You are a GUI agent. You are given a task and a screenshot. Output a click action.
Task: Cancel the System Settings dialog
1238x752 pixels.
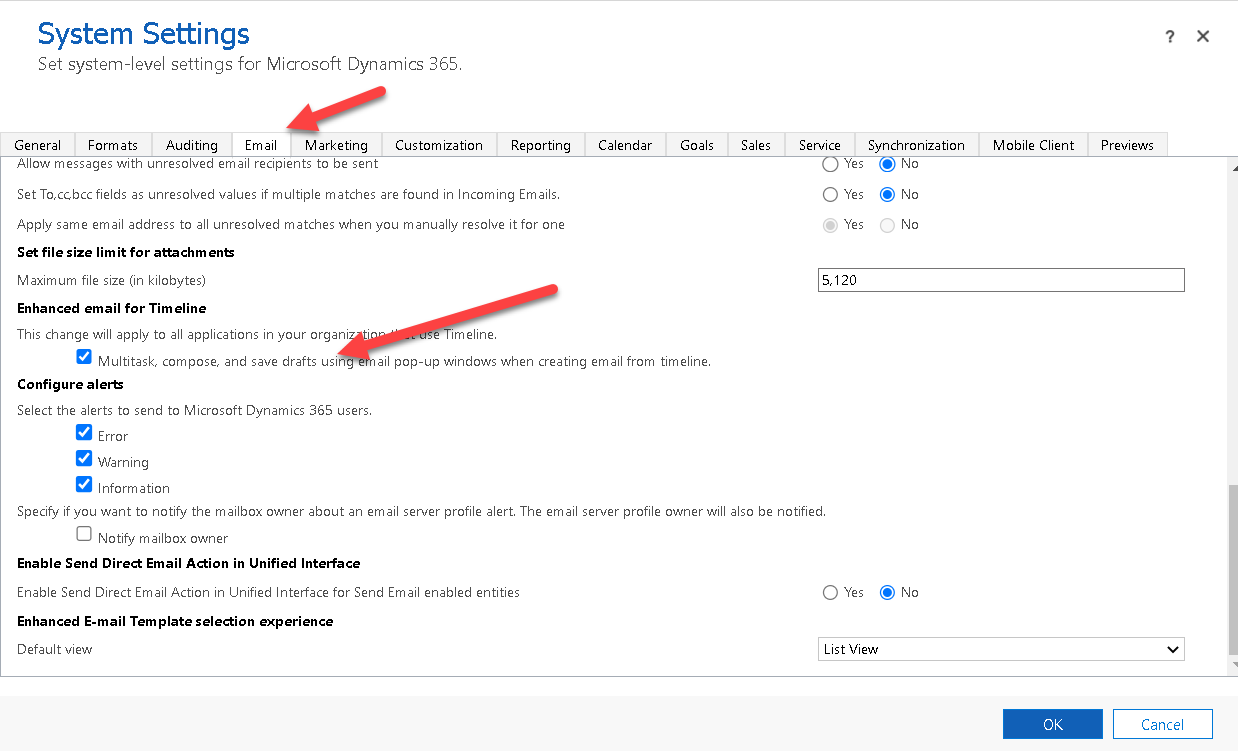[1162, 723]
